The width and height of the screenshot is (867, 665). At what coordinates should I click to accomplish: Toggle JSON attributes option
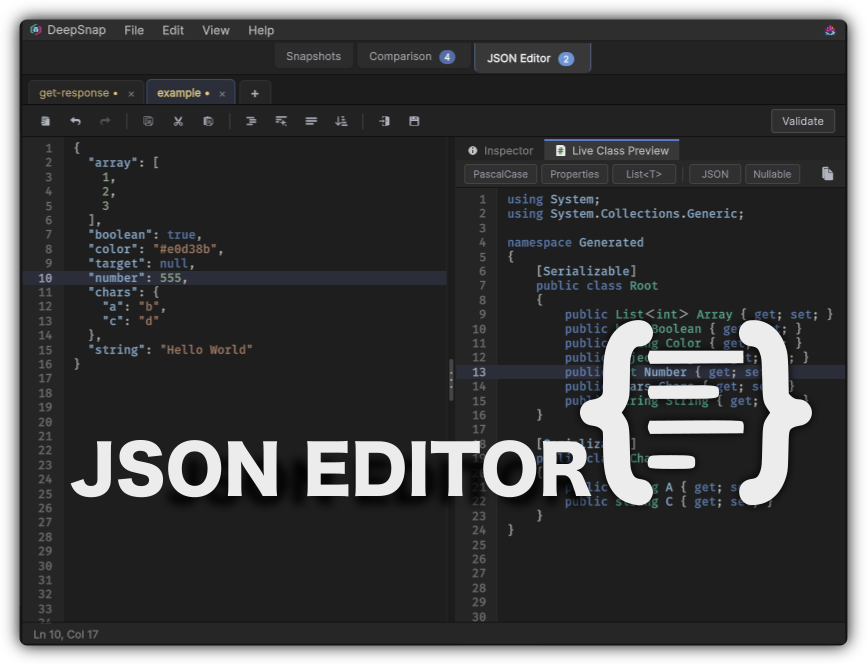tap(715, 174)
